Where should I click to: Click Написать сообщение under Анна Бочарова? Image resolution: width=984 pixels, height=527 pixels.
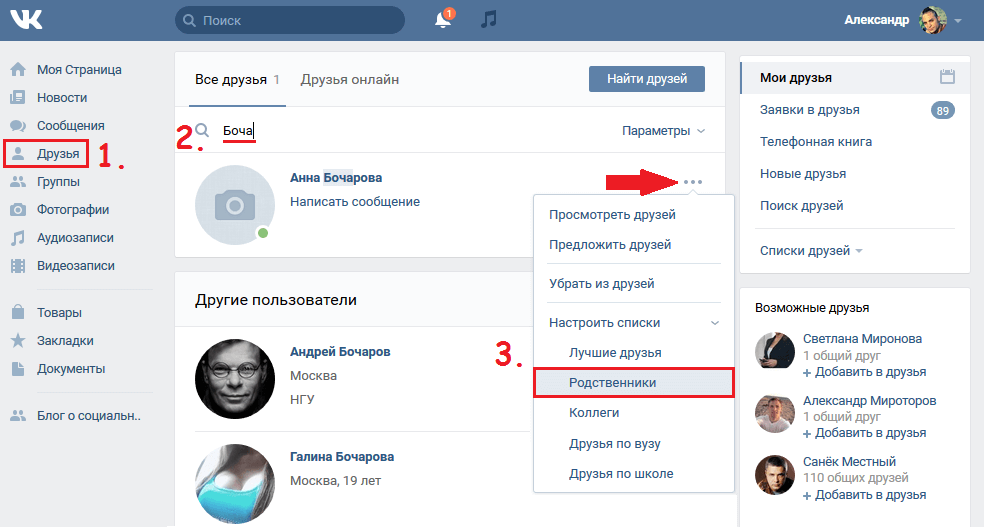click(354, 202)
